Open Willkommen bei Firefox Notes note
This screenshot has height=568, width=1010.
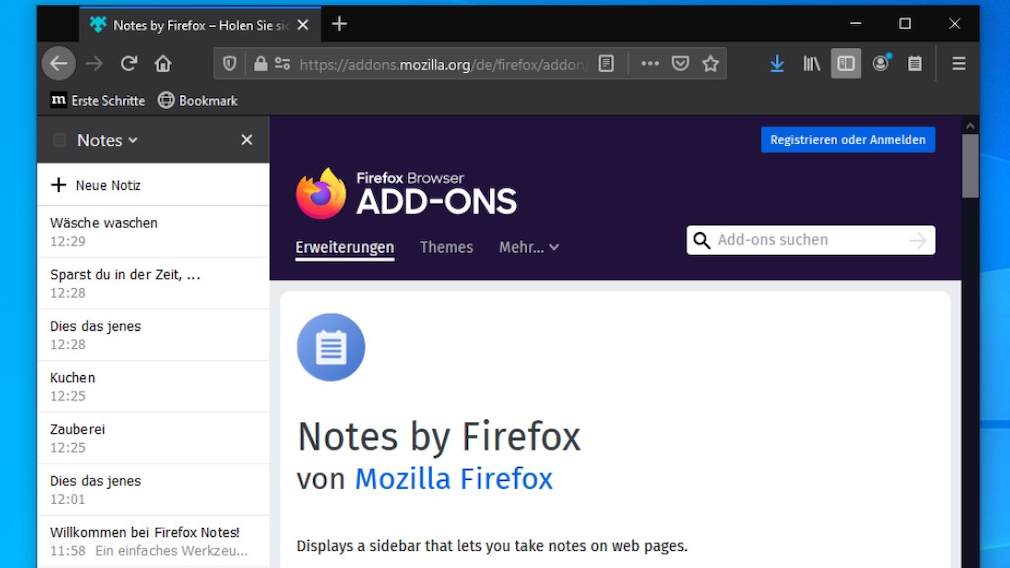153,541
